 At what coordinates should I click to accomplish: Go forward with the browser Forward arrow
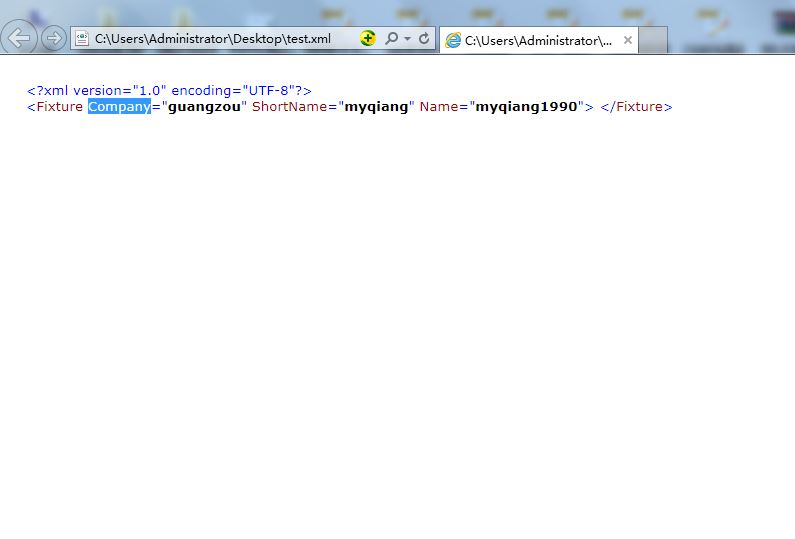tap(53, 39)
